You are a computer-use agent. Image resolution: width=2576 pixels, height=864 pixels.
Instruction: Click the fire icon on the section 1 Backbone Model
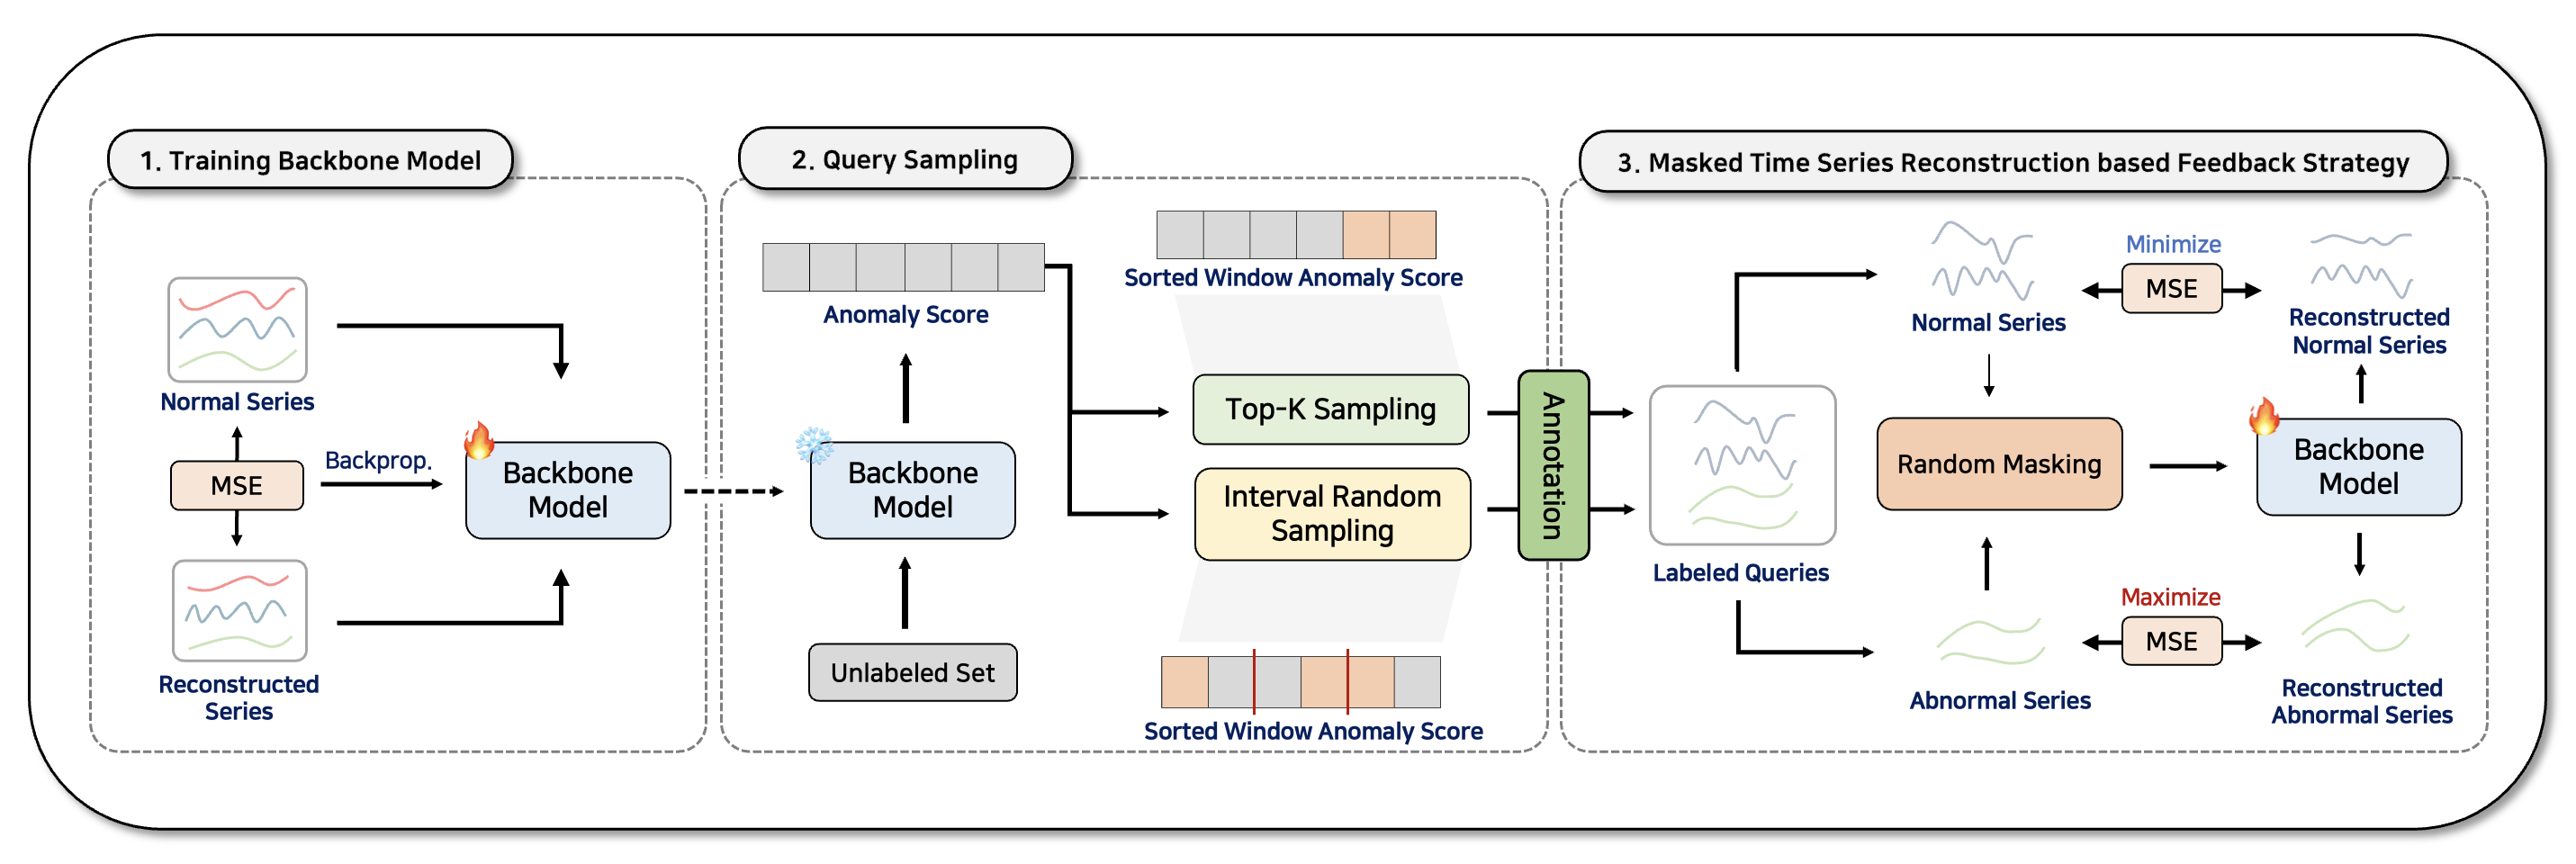click(x=479, y=440)
